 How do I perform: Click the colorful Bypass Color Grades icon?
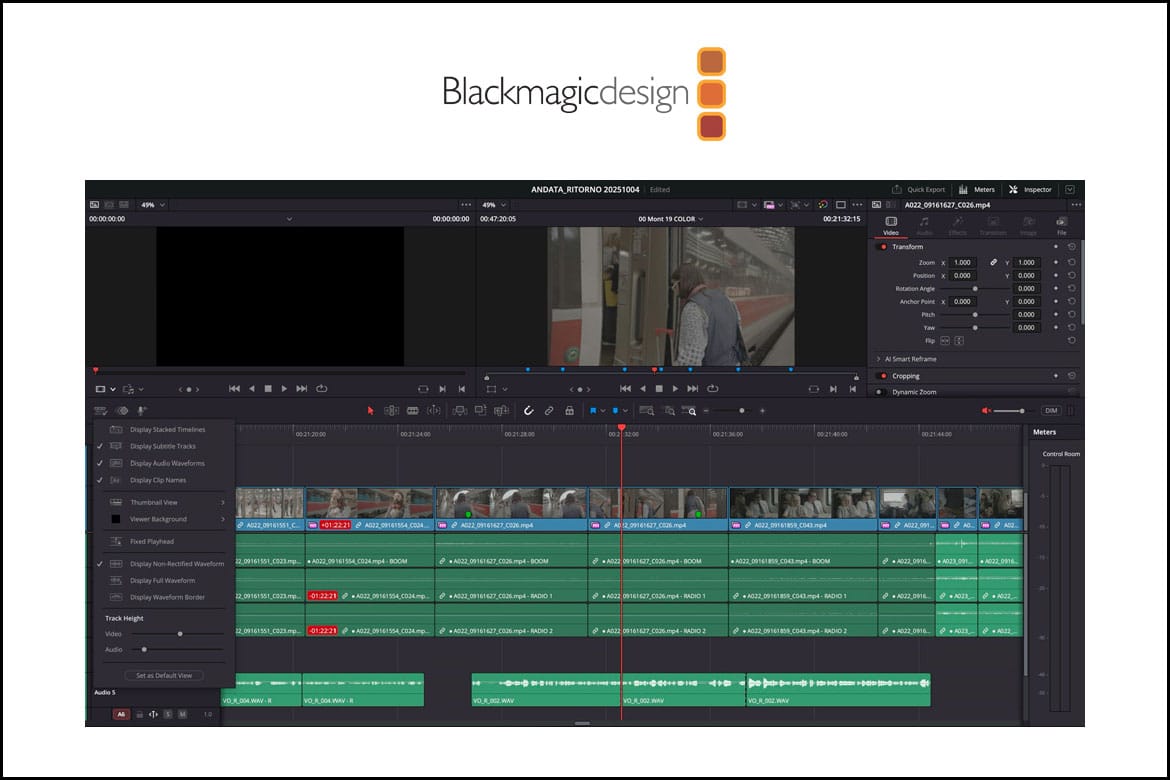coord(822,205)
